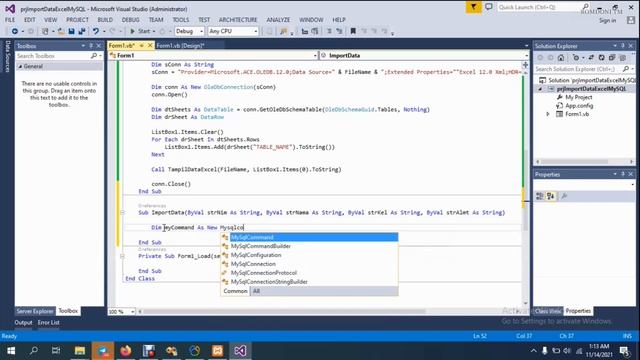Open the Debug configuration dropdown

(189, 31)
